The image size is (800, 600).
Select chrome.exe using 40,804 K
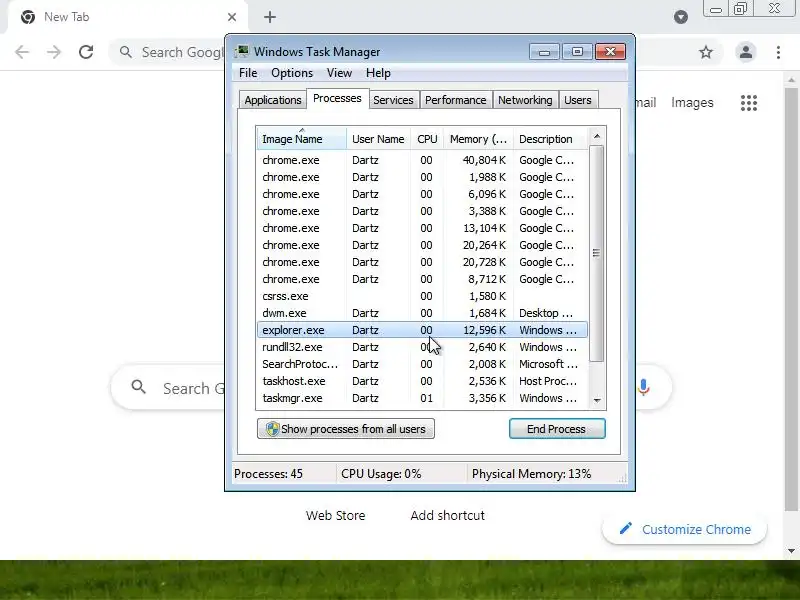tap(422, 160)
